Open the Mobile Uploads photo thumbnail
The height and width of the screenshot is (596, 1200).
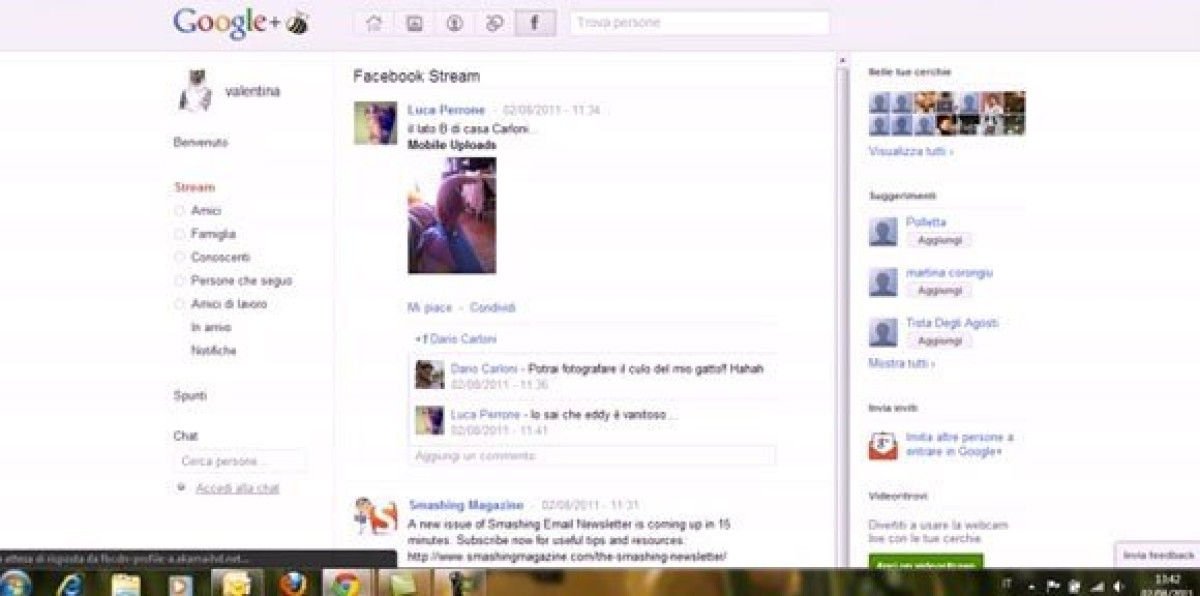(452, 215)
